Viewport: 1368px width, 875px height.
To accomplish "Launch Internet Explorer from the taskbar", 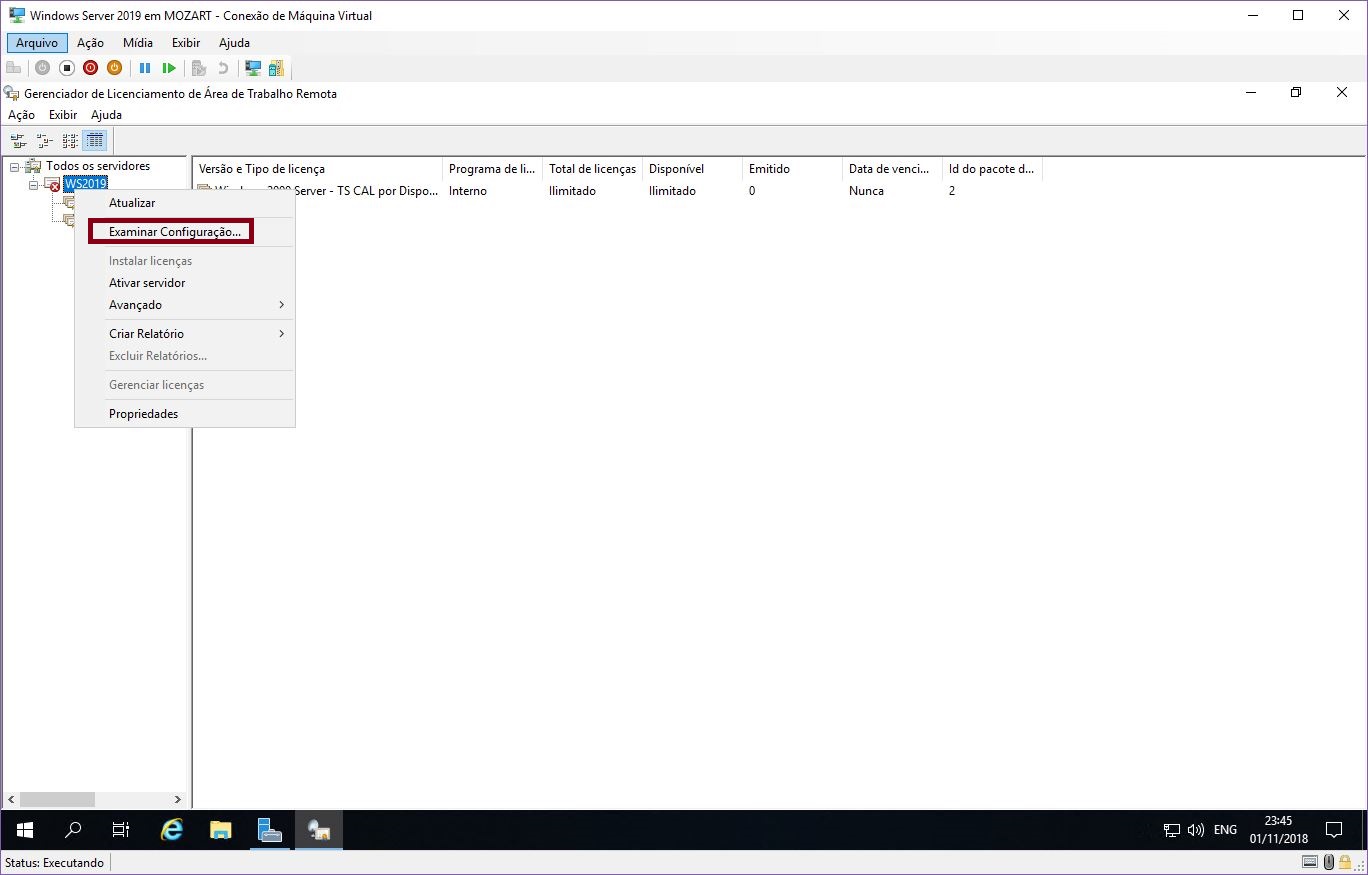I will [x=172, y=830].
